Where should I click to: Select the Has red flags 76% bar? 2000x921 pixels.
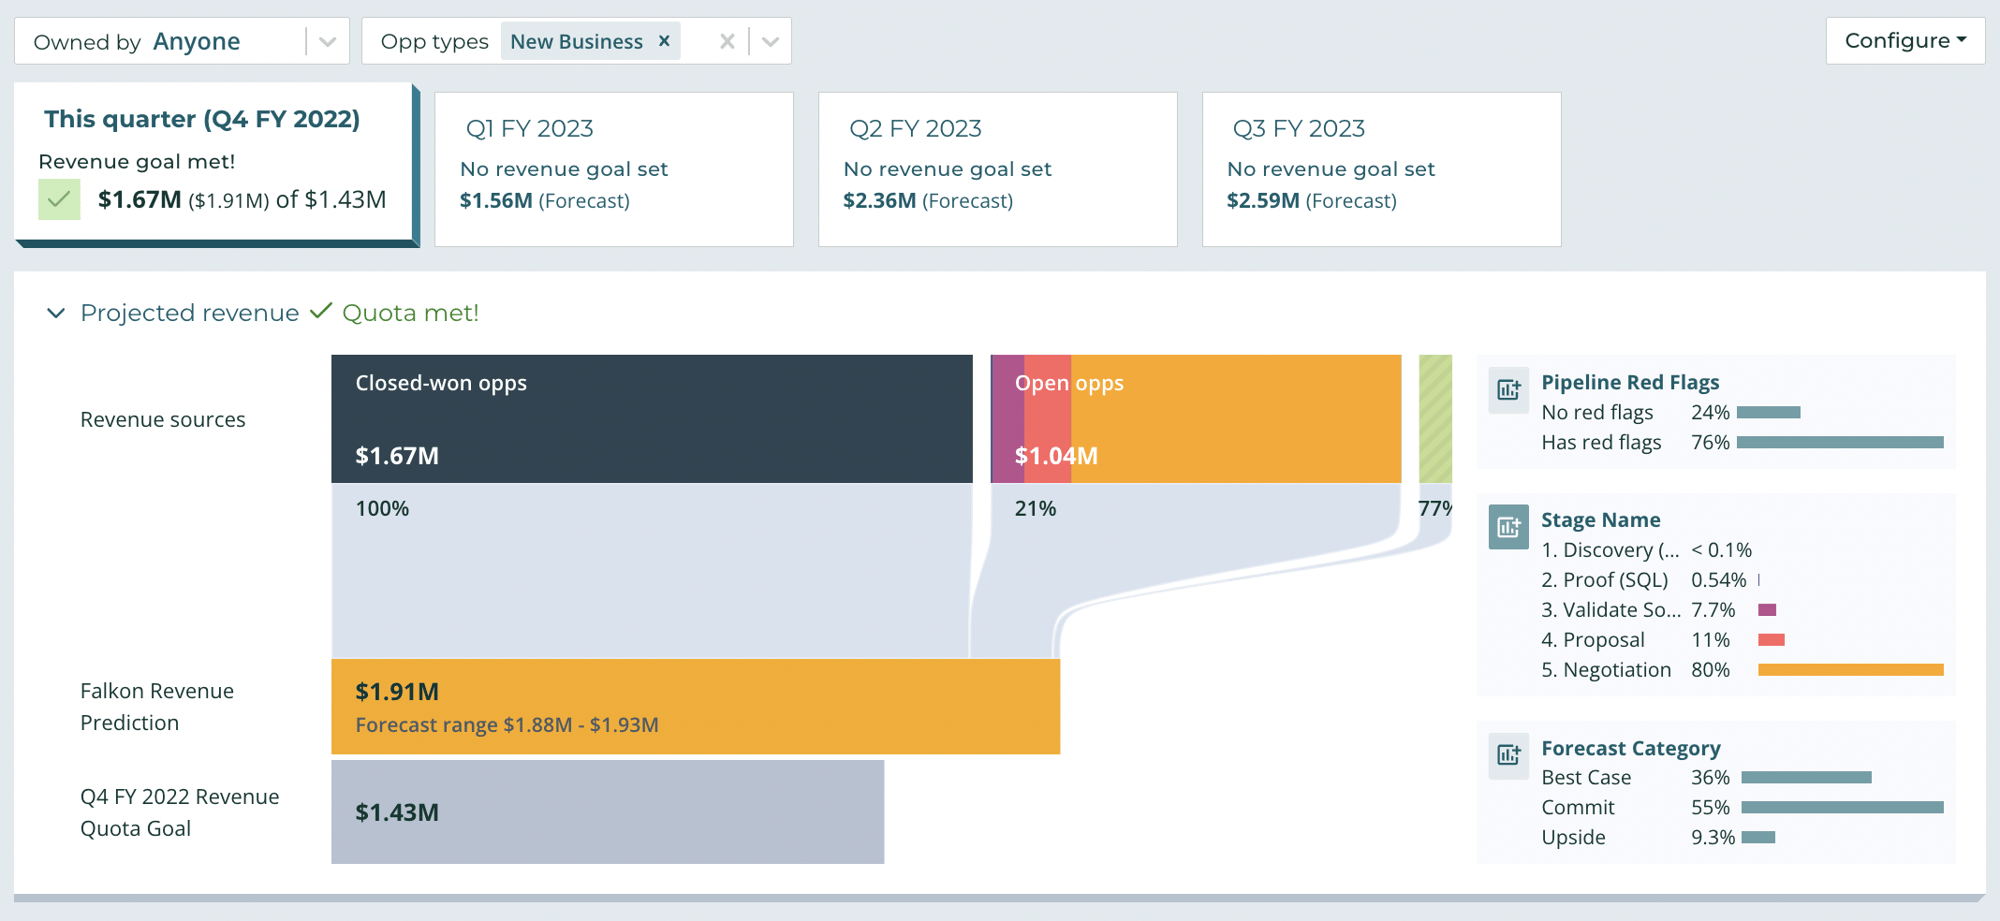[x=1840, y=442]
